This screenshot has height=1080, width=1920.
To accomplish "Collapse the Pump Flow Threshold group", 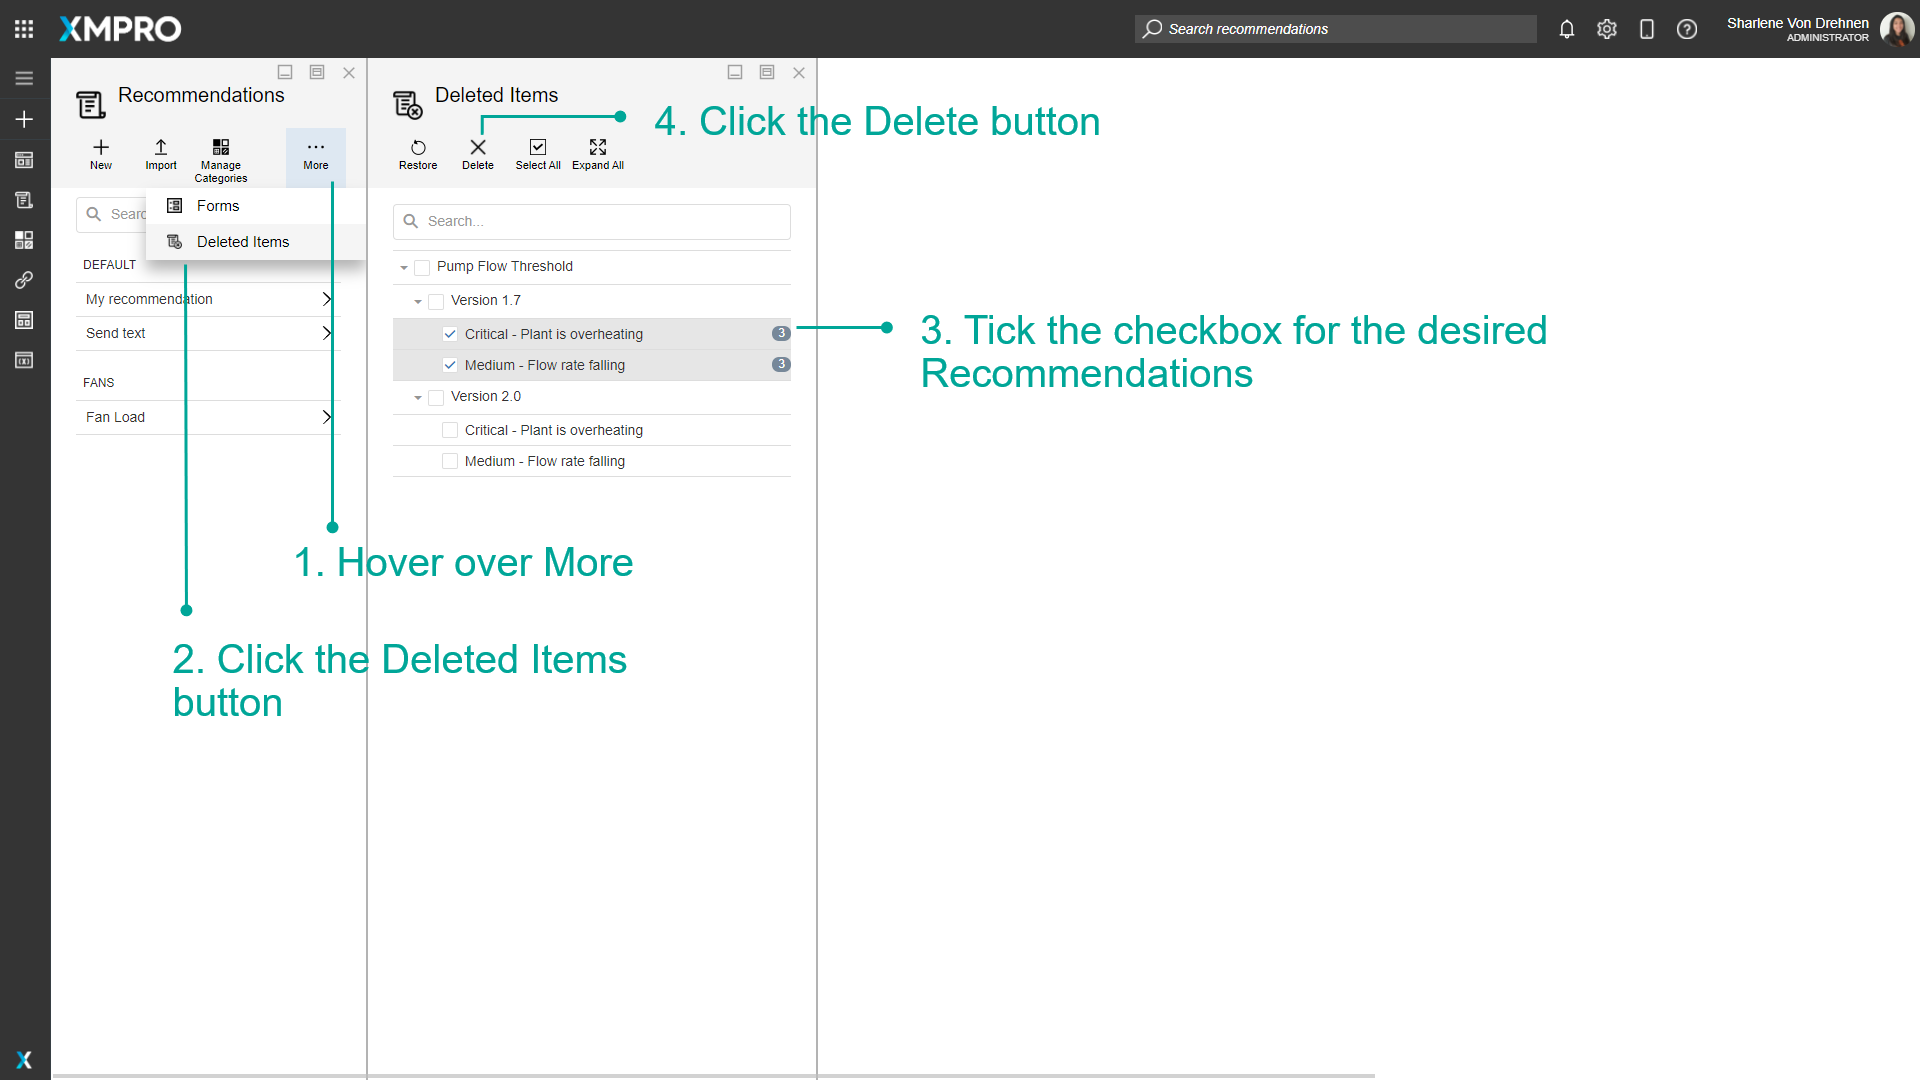I will [403, 267].
